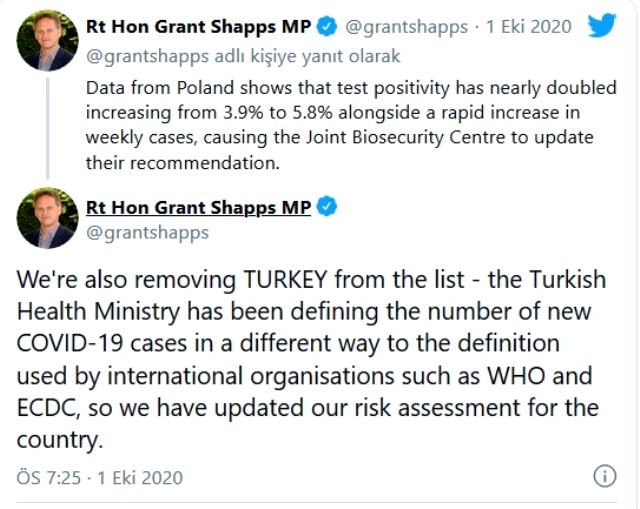This screenshot has width=640, height=509.
Task: Open the tweet info circle icon
Action: (604, 476)
